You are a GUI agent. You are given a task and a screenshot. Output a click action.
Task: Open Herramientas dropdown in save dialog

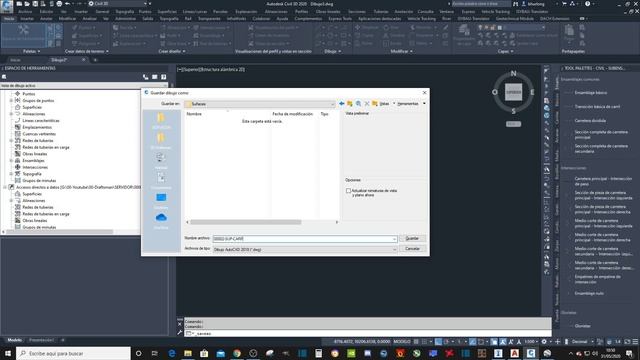411,104
